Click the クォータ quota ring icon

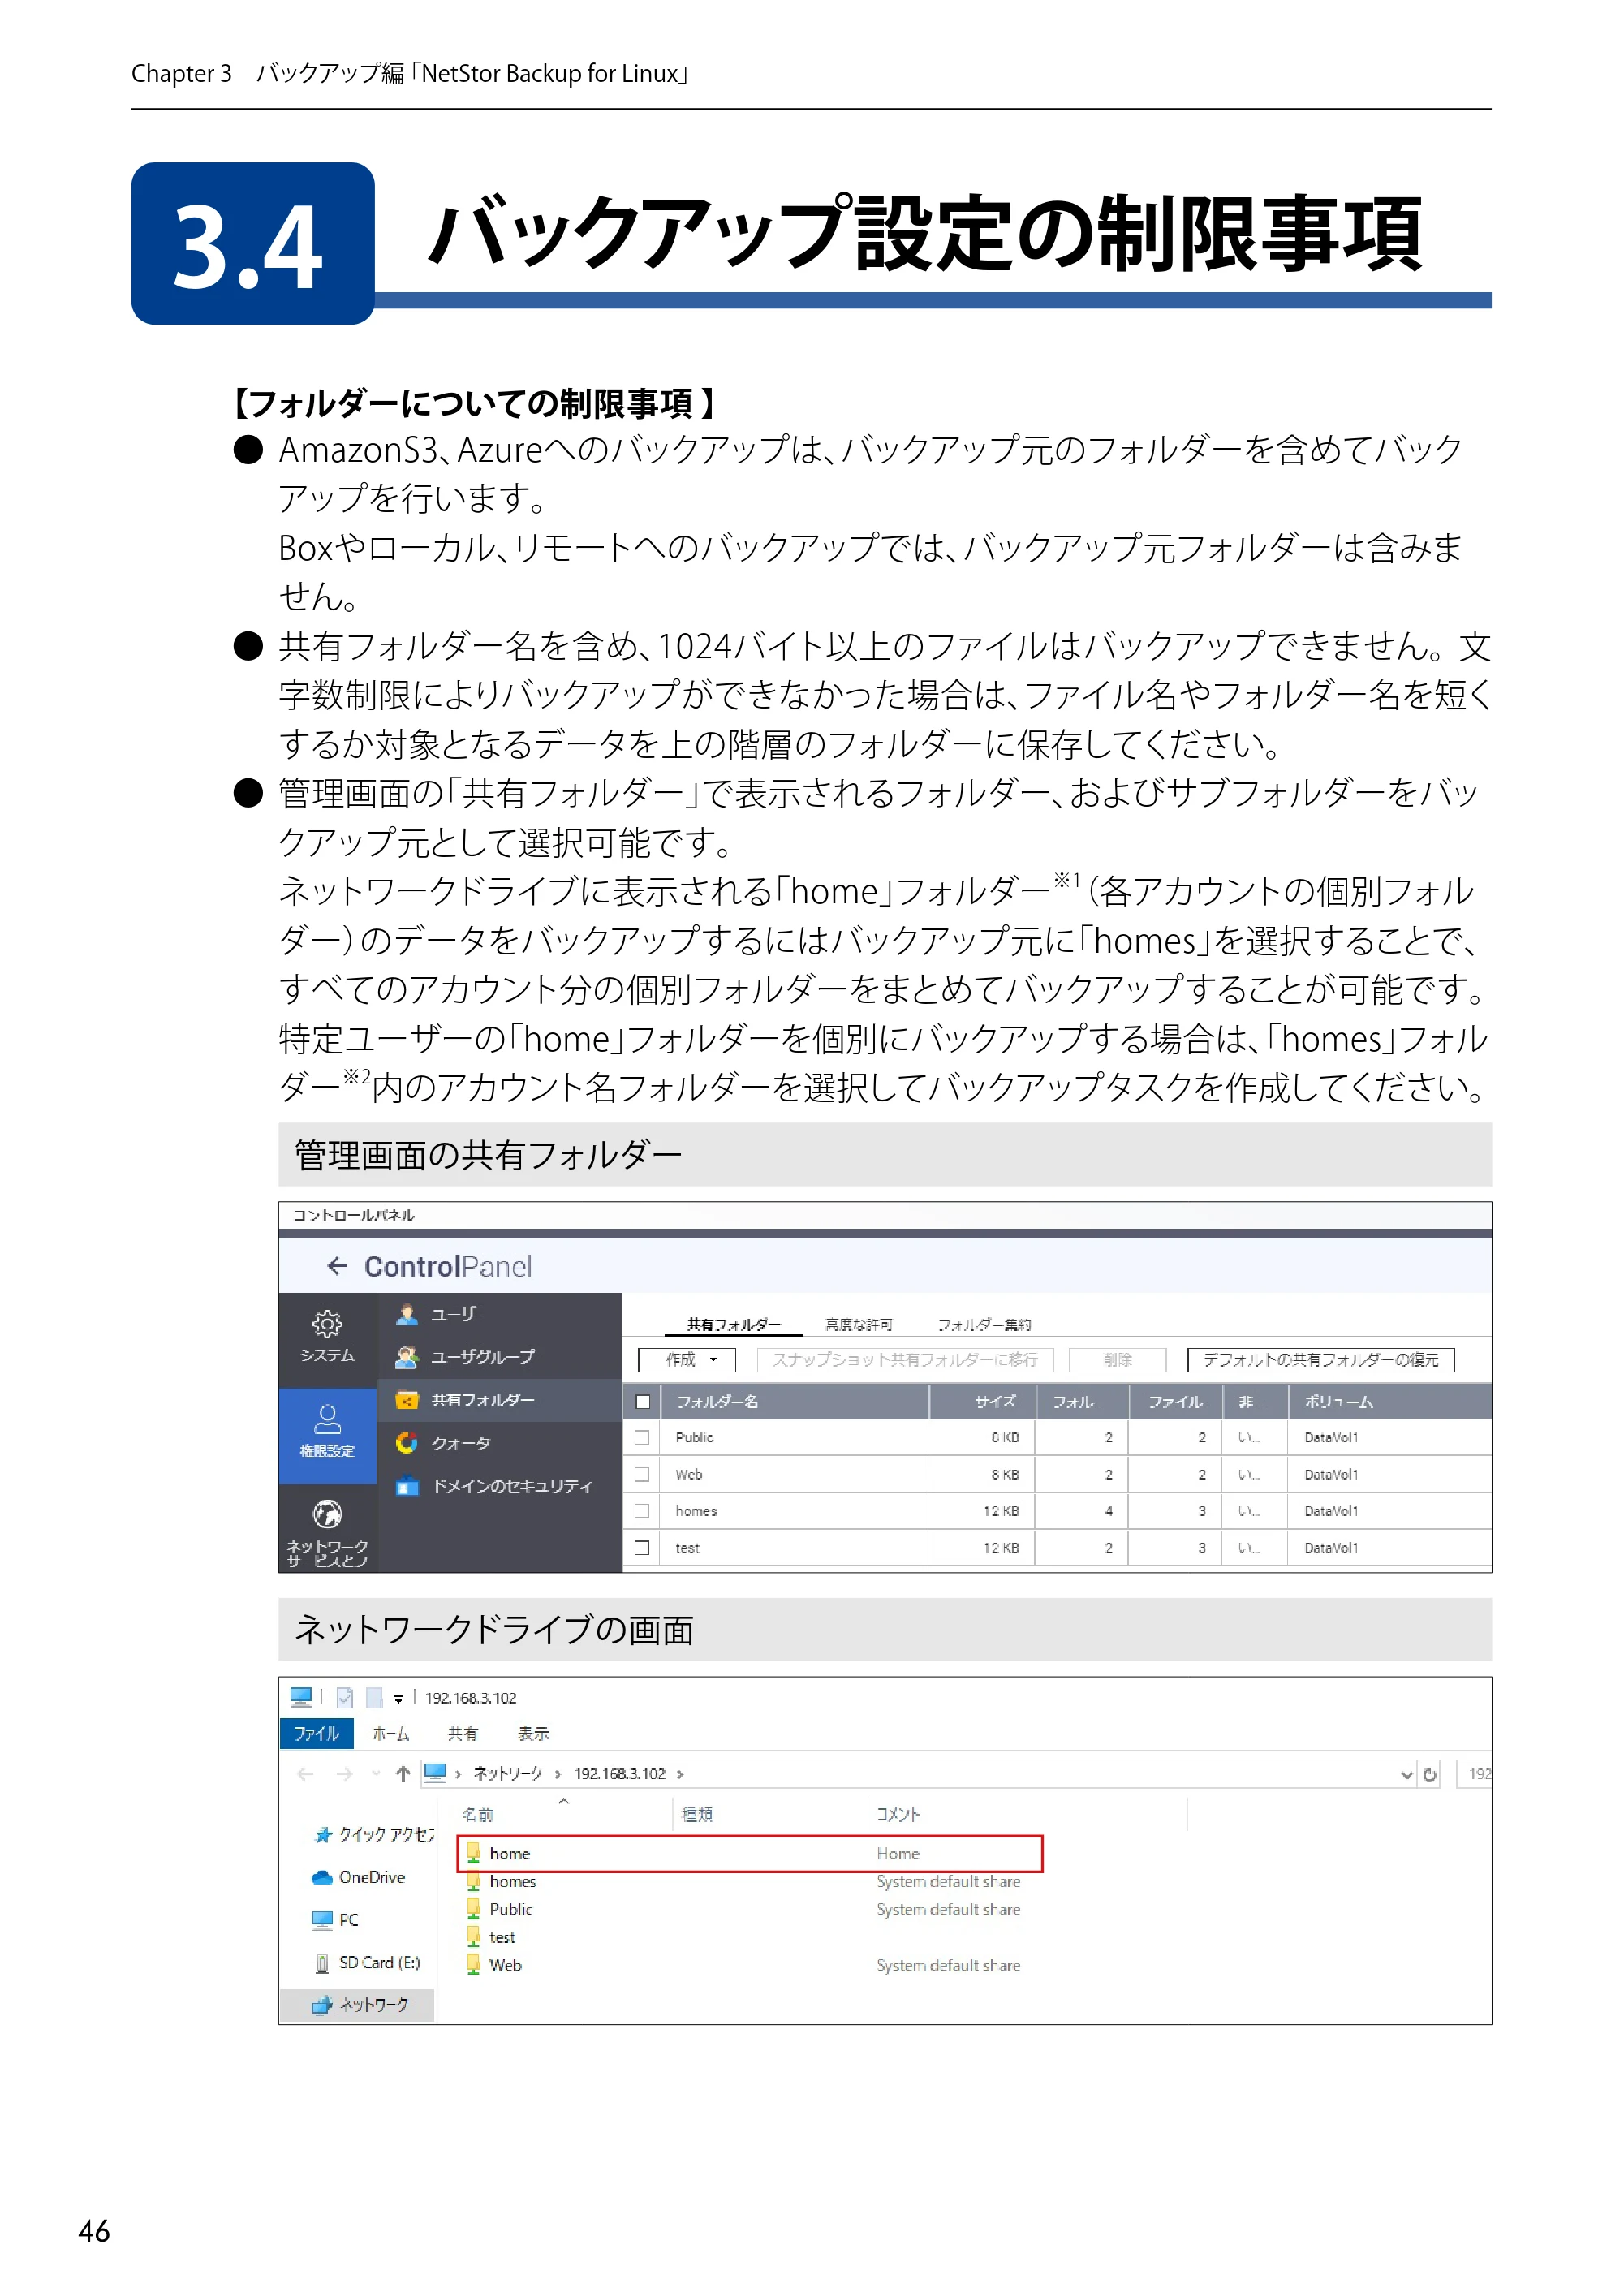point(406,1442)
